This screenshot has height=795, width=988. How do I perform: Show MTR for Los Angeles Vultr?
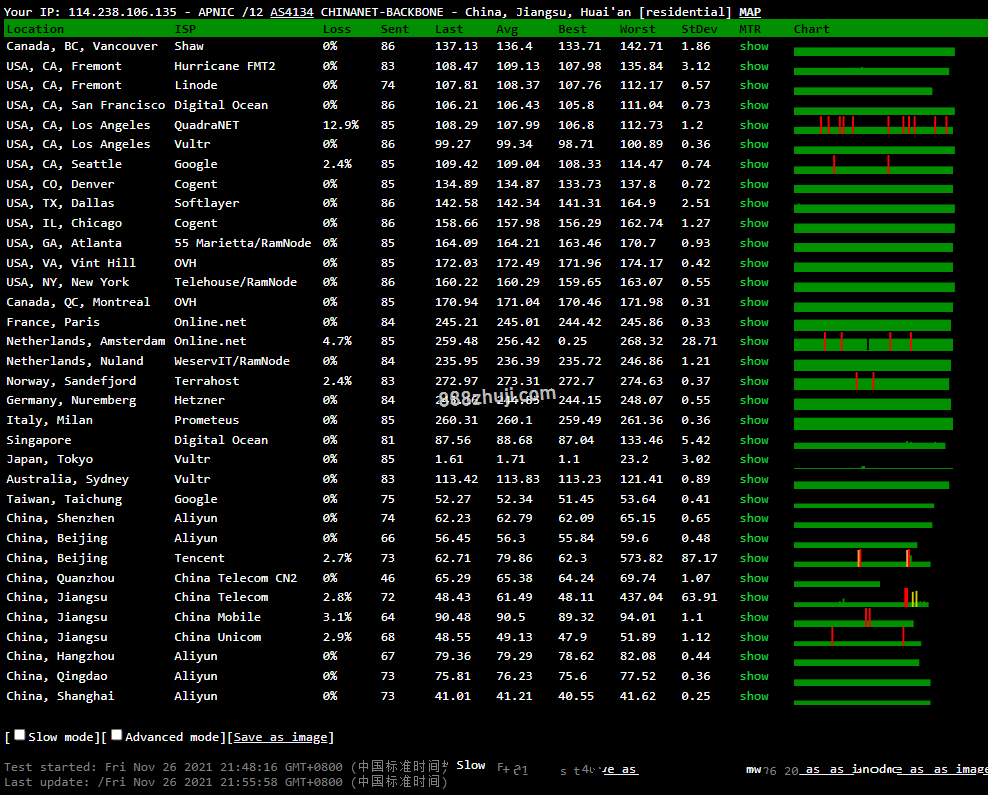[754, 144]
